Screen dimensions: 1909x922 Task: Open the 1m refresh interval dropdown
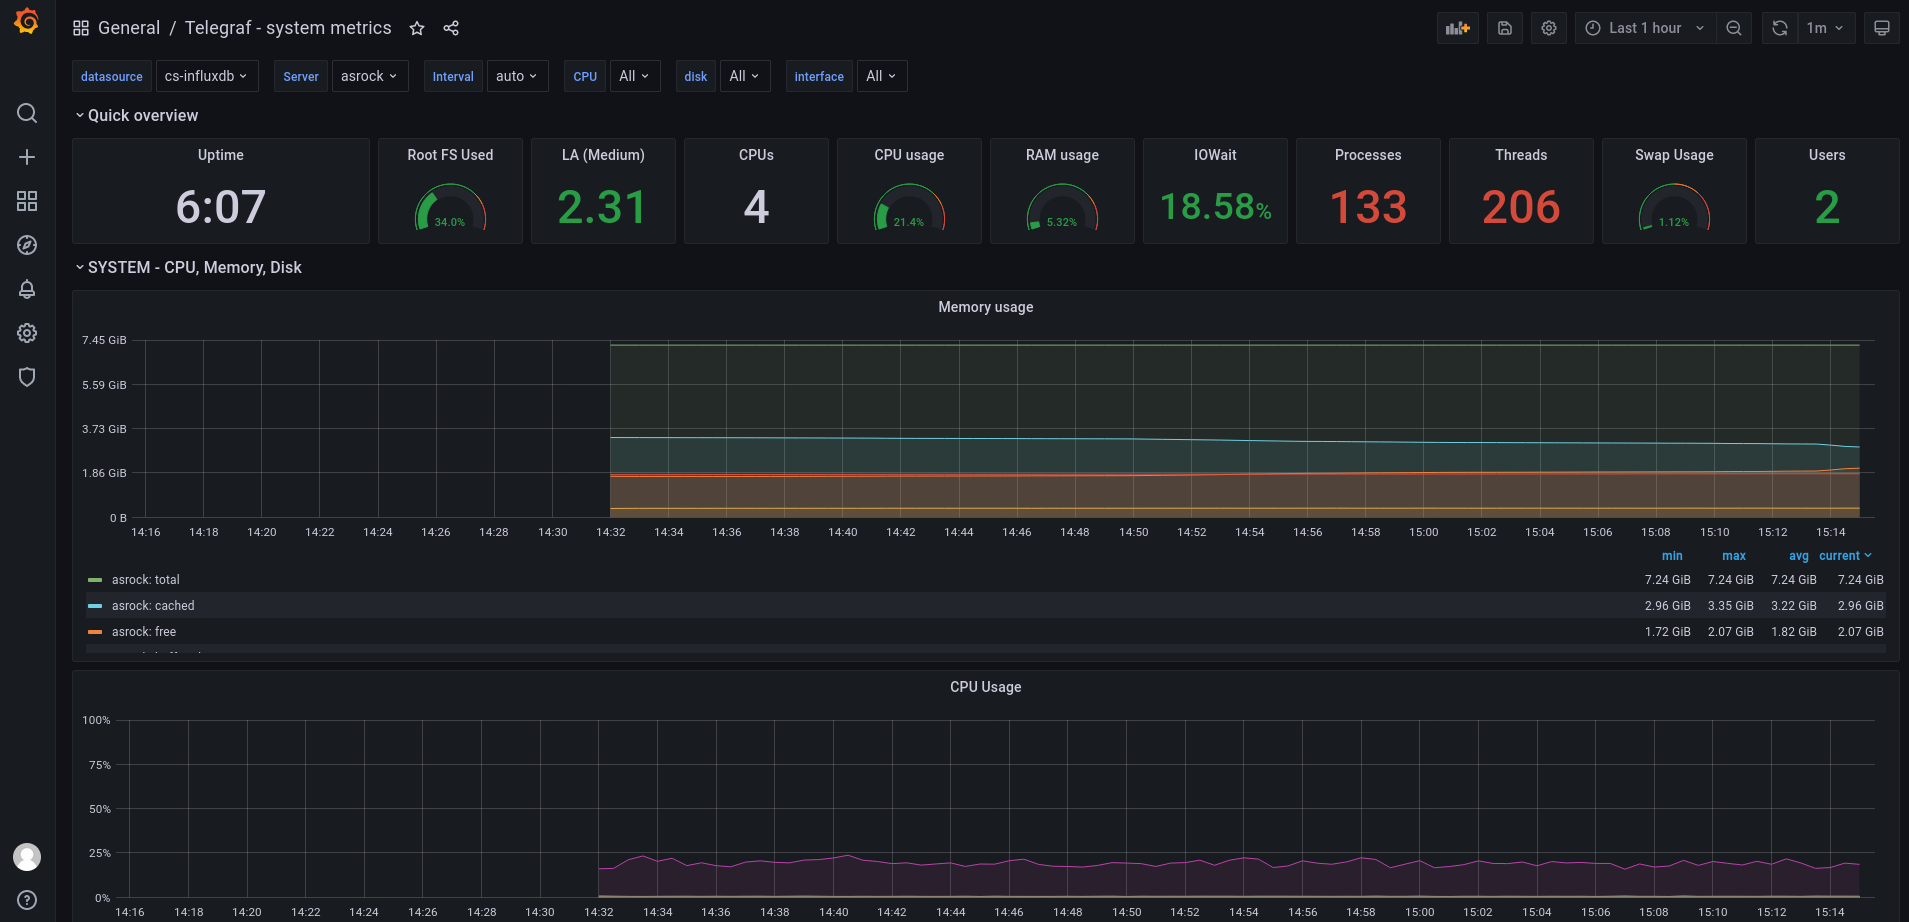pos(1826,28)
